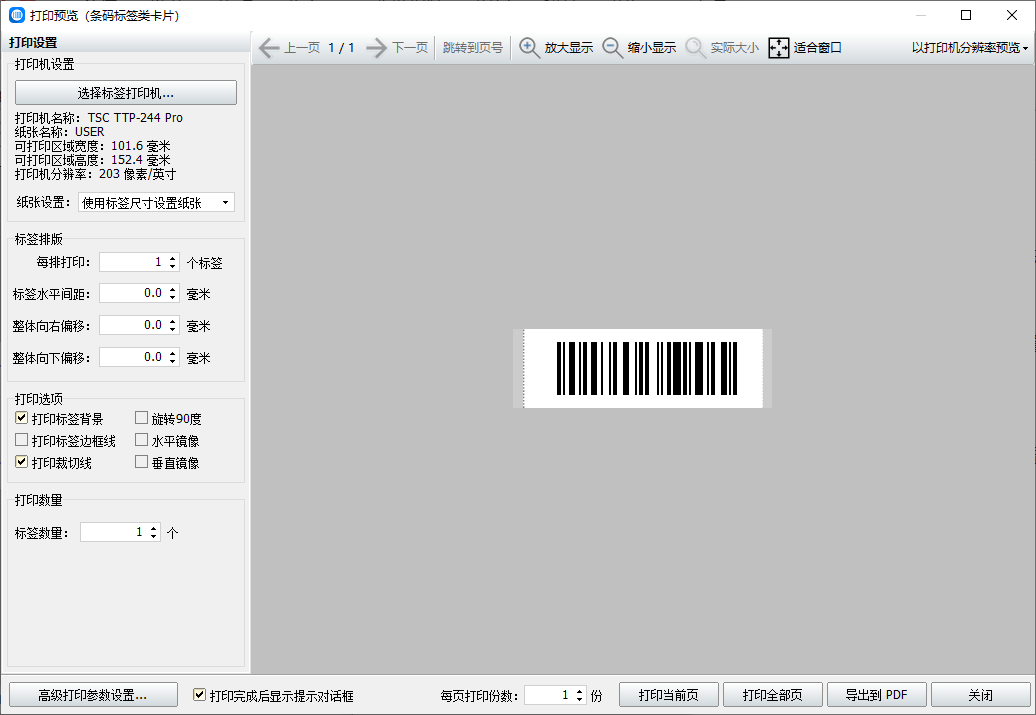1036x715 pixels.
Task: Click the app icon in title bar
Action: (x=17, y=15)
